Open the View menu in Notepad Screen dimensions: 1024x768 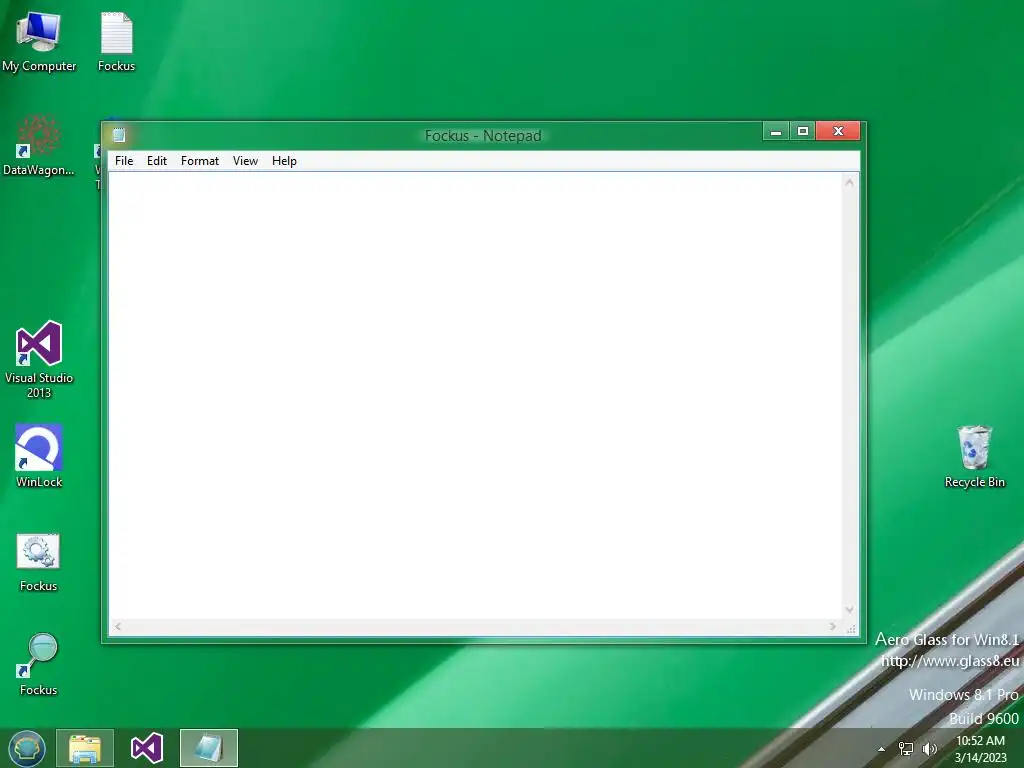pyautogui.click(x=246, y=161)
